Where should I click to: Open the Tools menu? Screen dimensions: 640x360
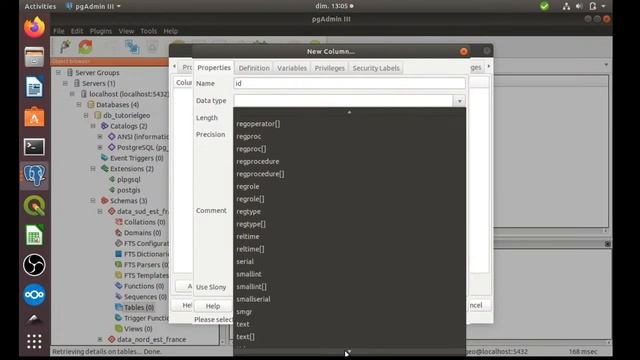[149, 31]
